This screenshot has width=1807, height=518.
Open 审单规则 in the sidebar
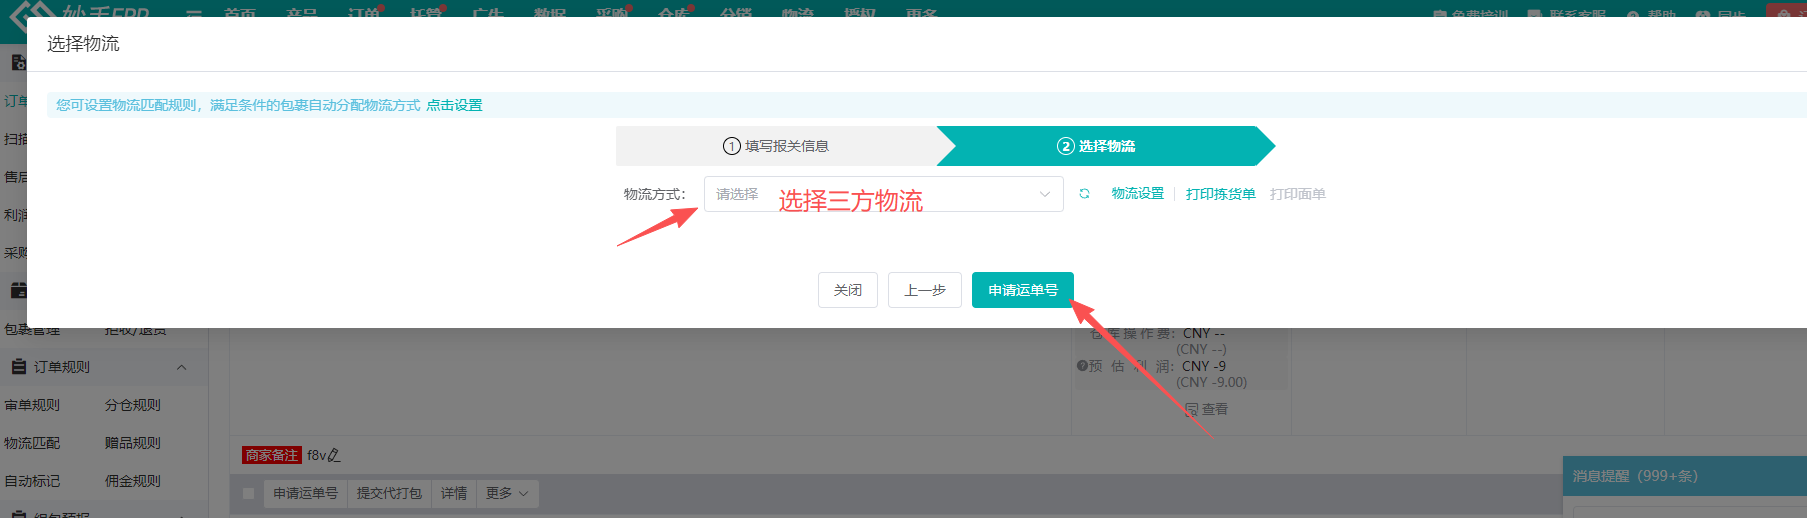click(32, 405)
